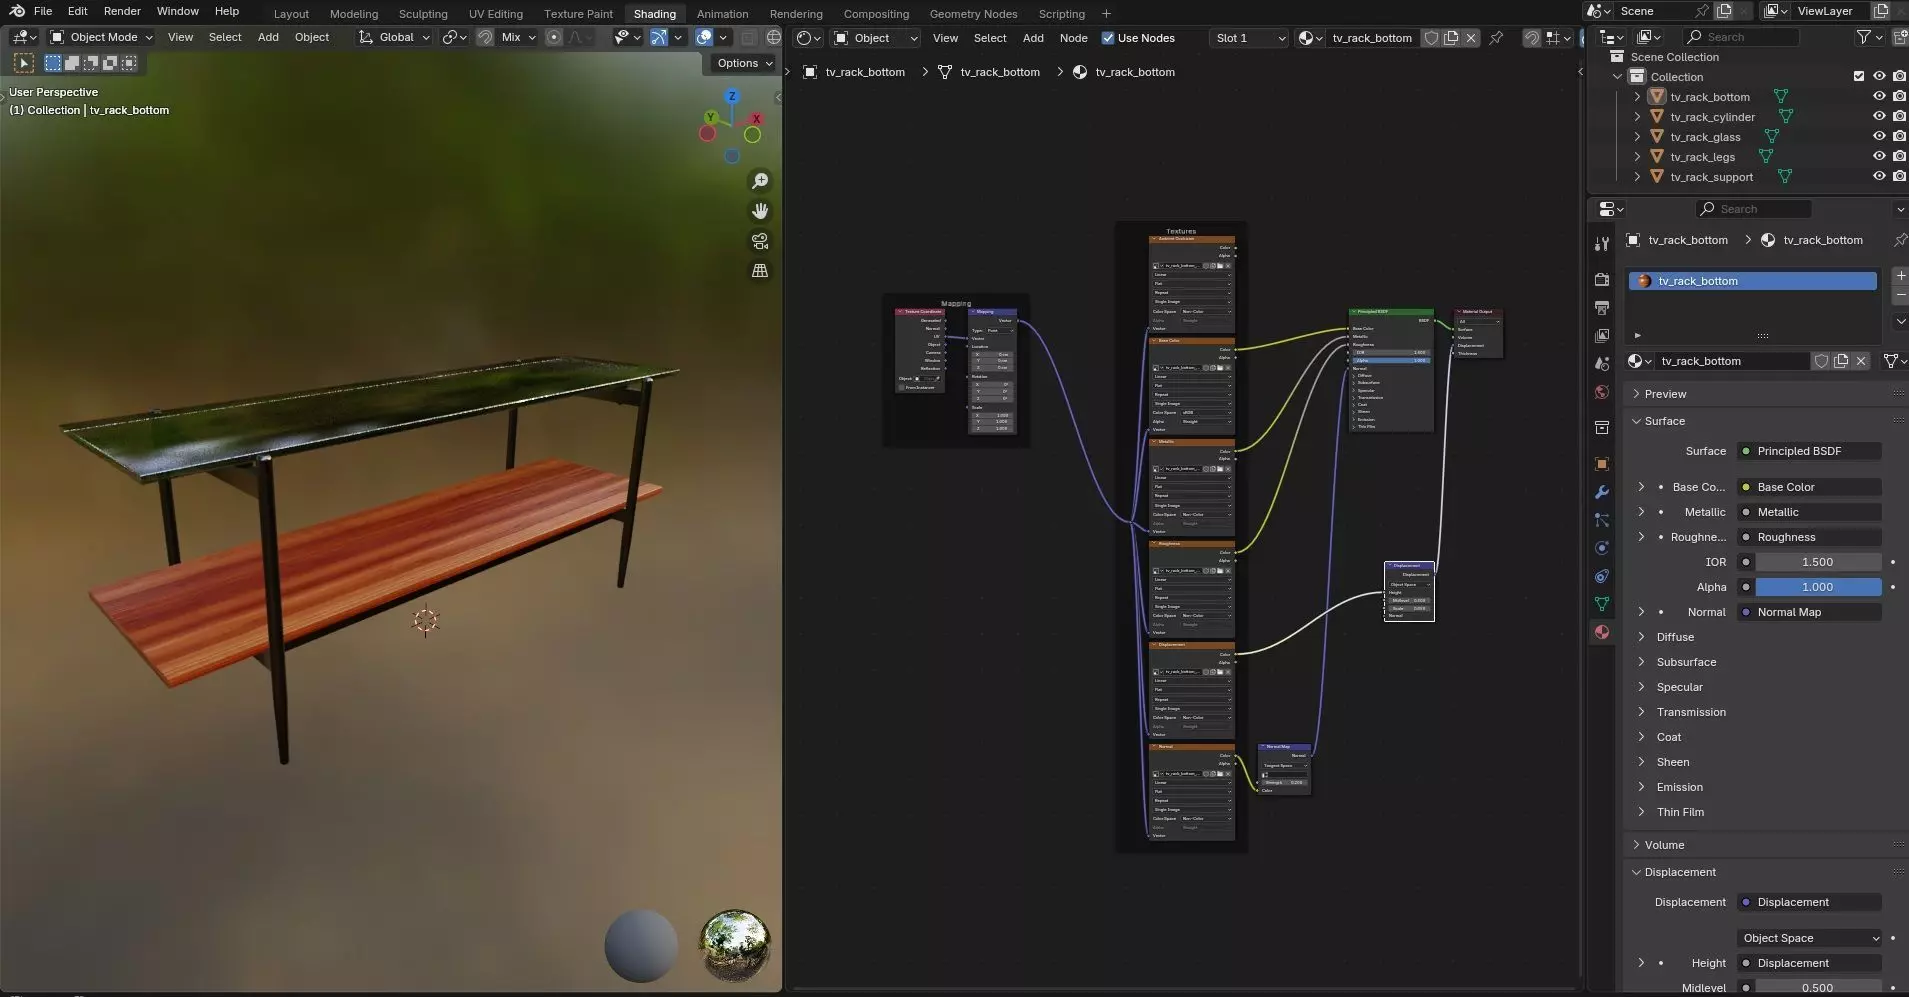Click the Roughness linked input button
The height and width of the screenshot is (997, 1909).
click(1810, 537)
